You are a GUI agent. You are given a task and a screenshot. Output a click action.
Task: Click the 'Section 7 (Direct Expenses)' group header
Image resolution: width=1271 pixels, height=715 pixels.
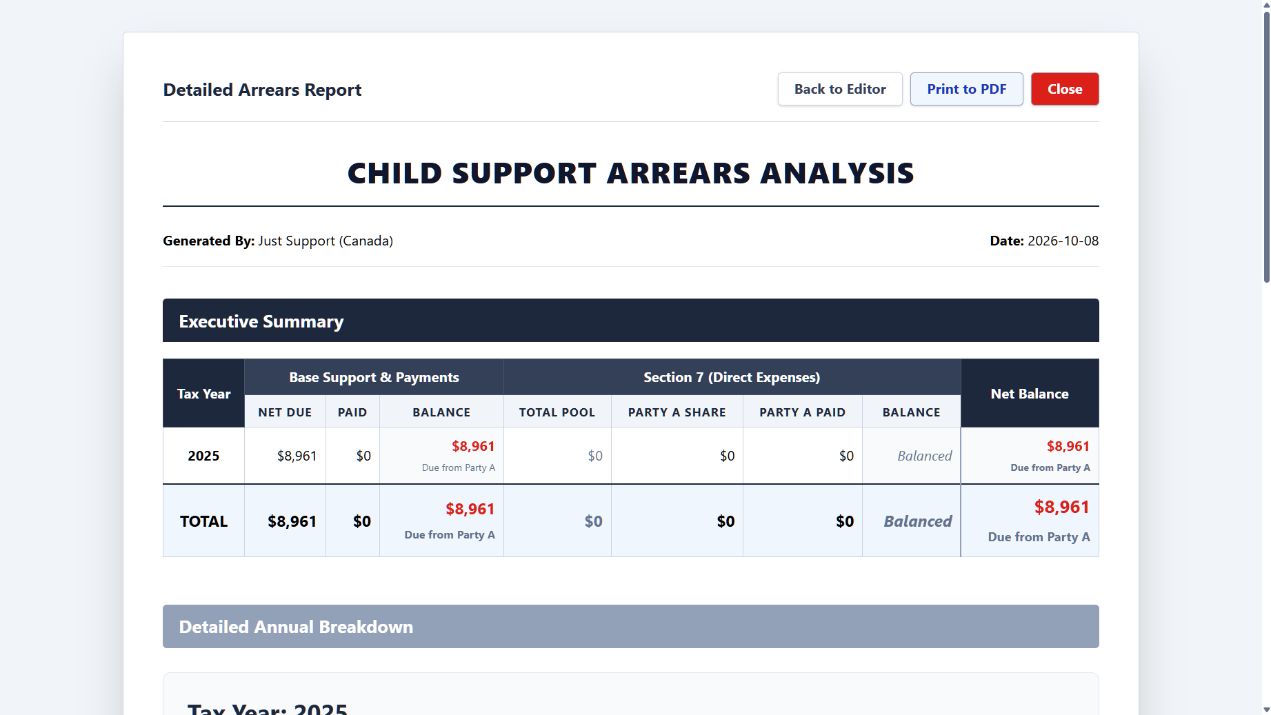coord(732,378)
